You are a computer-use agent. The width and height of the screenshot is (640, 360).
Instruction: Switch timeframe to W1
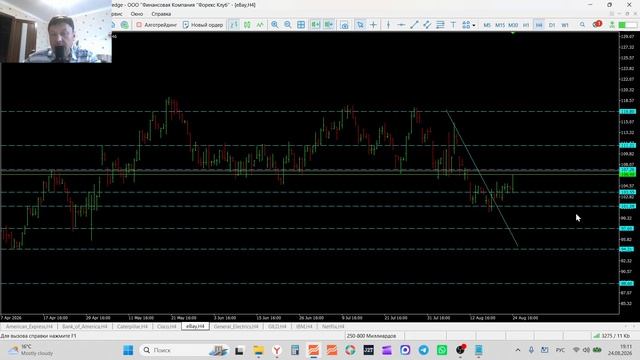pyautogui.click(x=565, y=25)
